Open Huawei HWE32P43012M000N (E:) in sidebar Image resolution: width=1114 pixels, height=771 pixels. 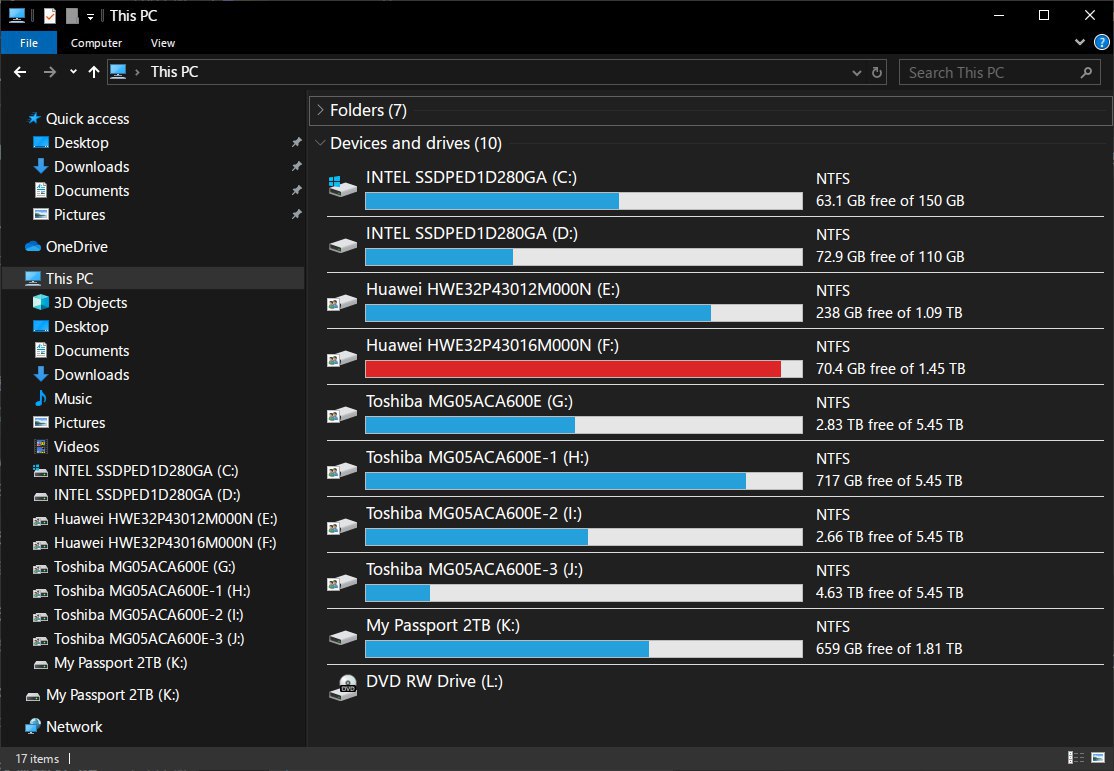[166, 519]
